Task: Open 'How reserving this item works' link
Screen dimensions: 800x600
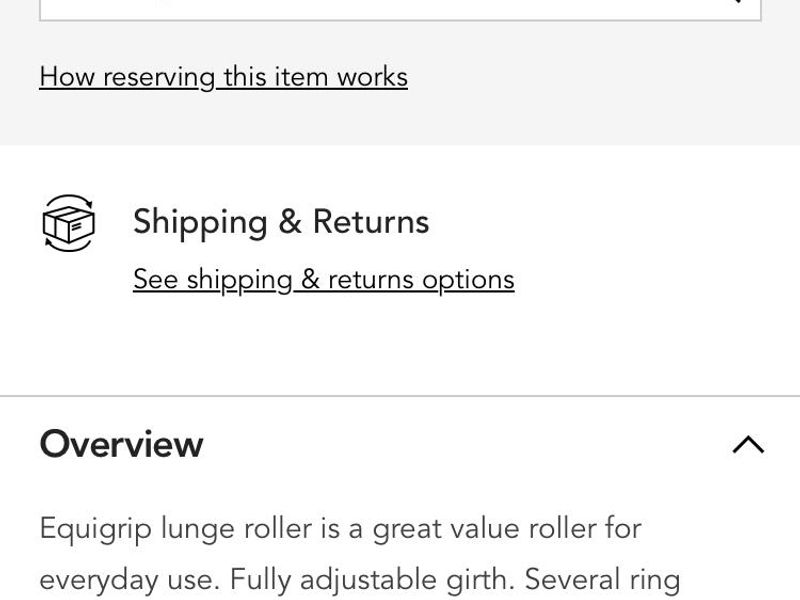Action: pos(223,77)
